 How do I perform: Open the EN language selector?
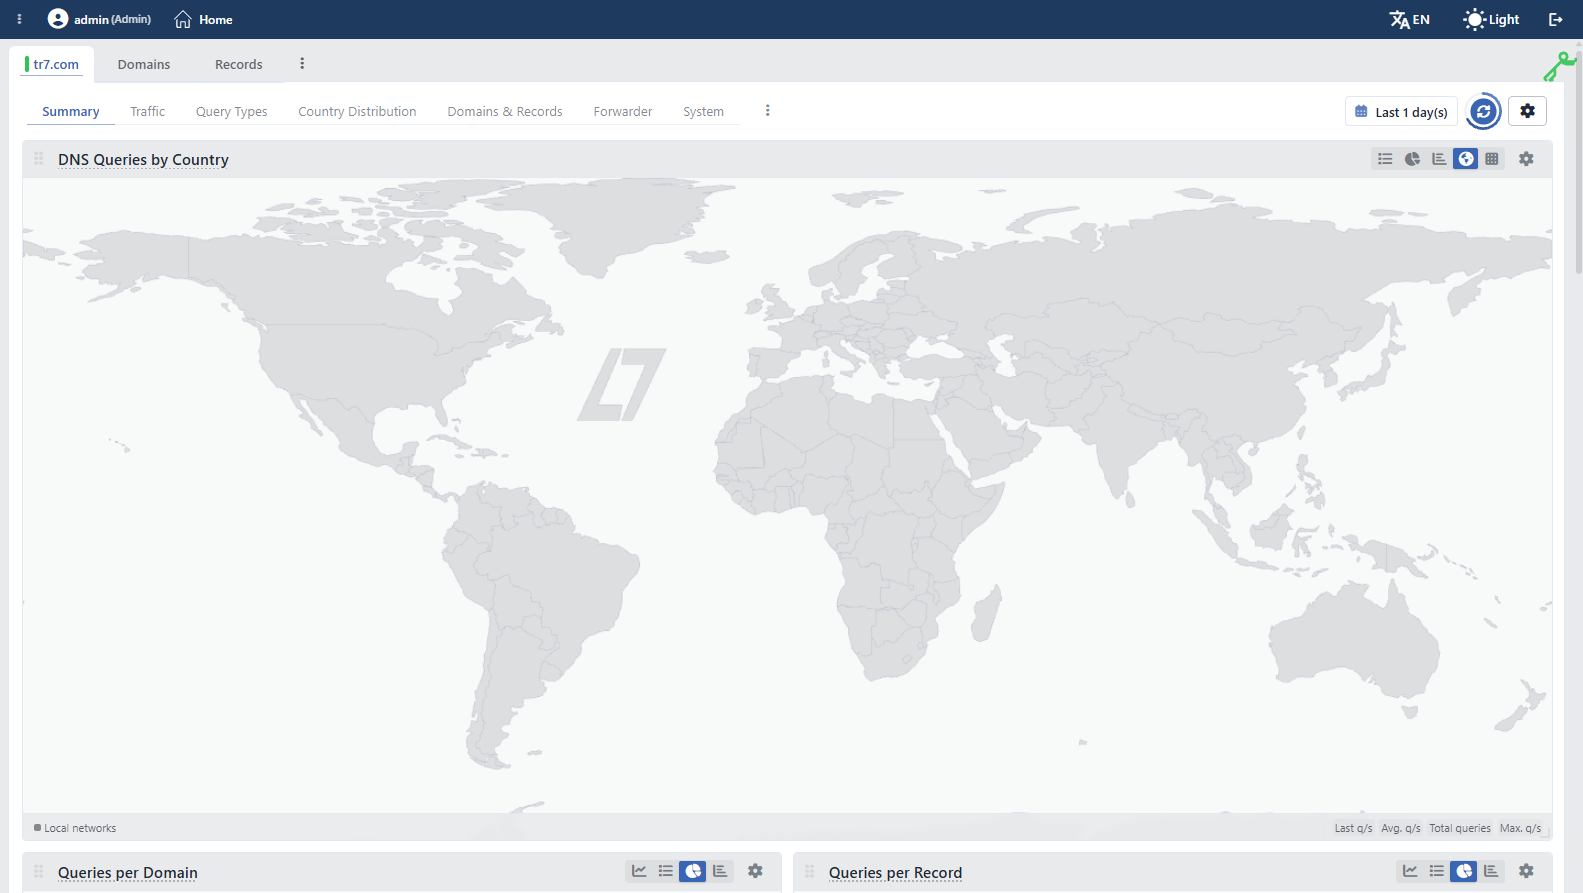click(1410, 19)
